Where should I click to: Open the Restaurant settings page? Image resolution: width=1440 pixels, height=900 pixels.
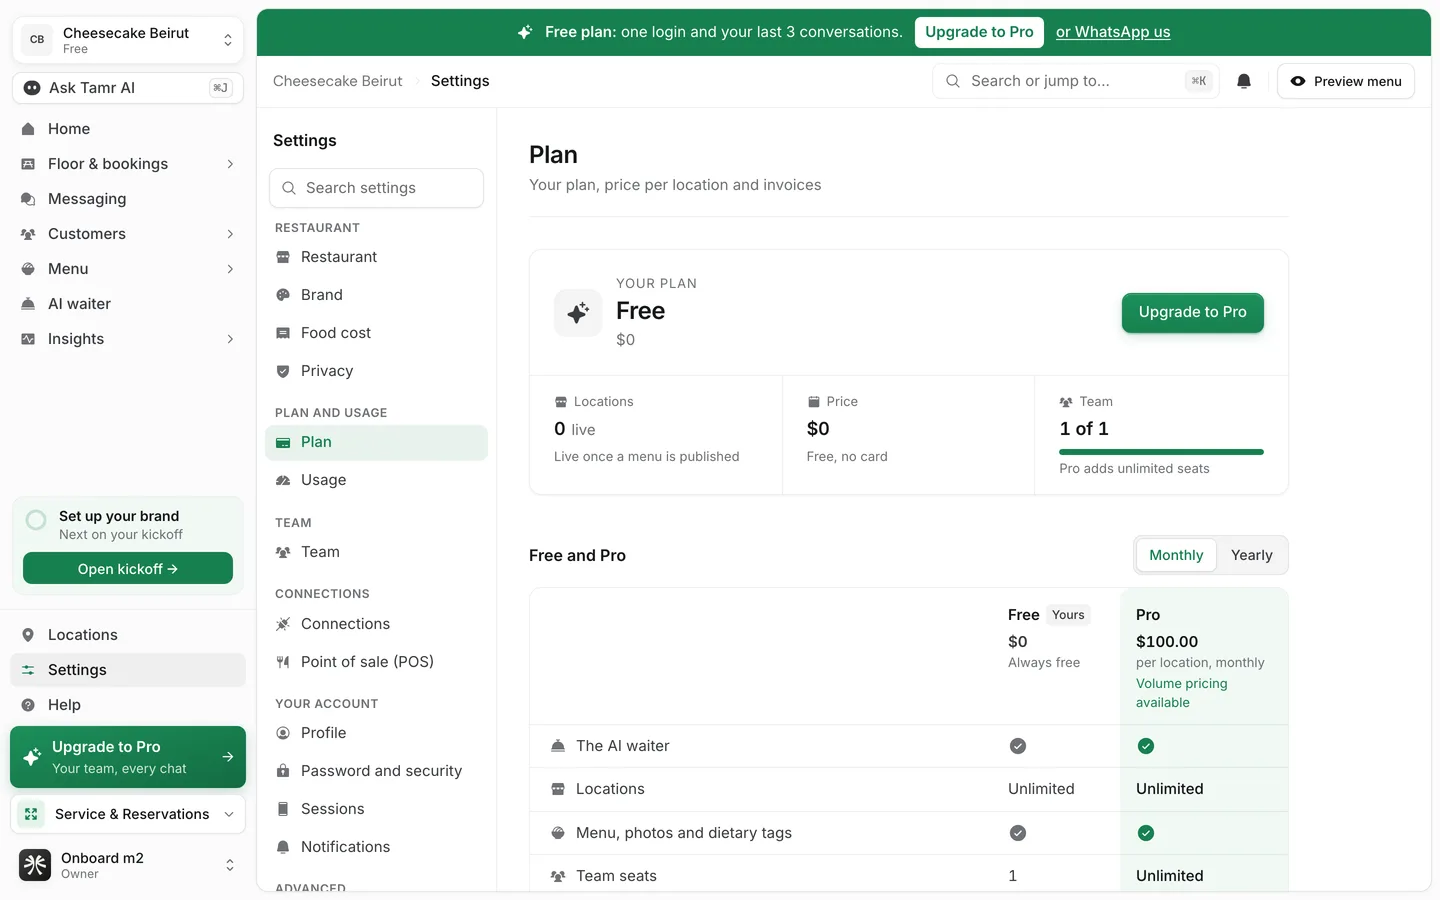[376, 257]
